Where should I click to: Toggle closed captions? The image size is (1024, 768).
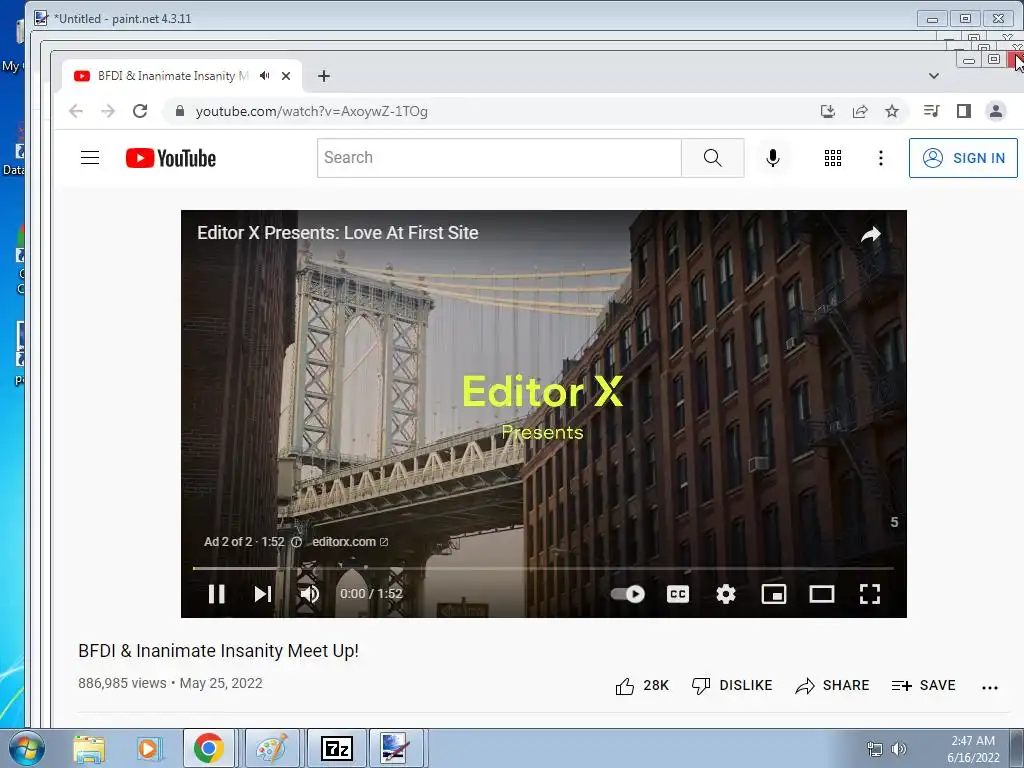(678, 594)
